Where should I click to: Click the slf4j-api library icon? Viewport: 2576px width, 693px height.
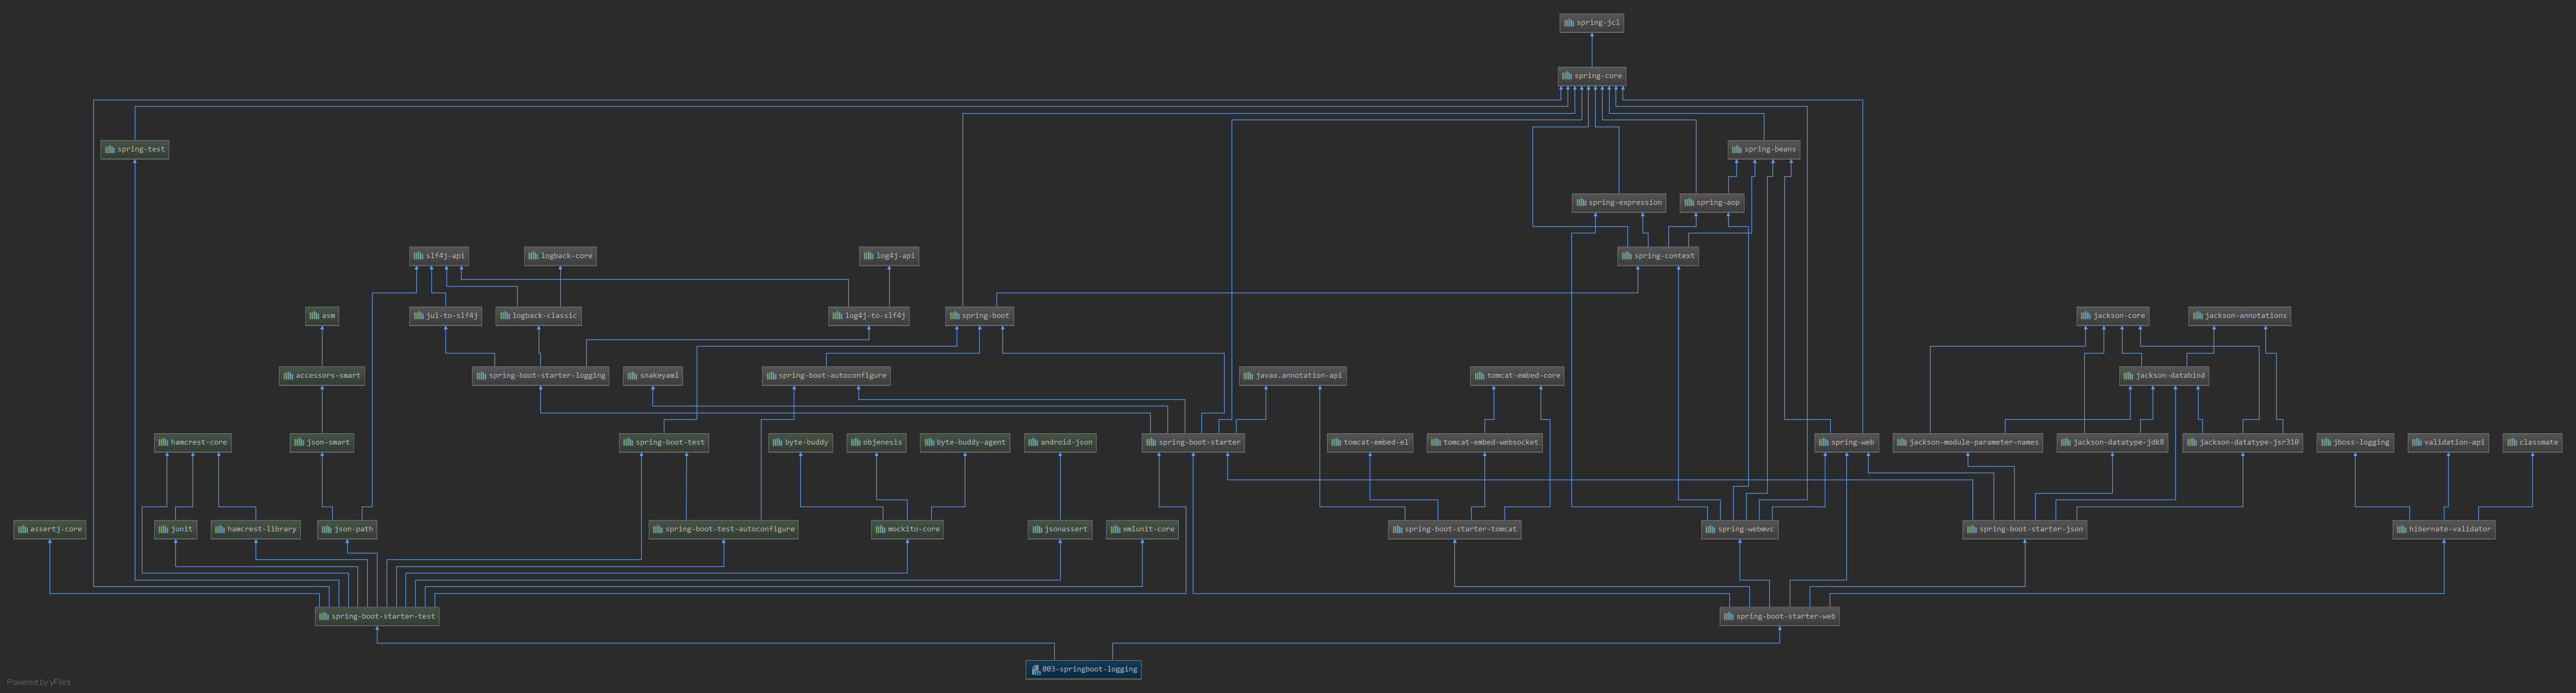(418, 256)
